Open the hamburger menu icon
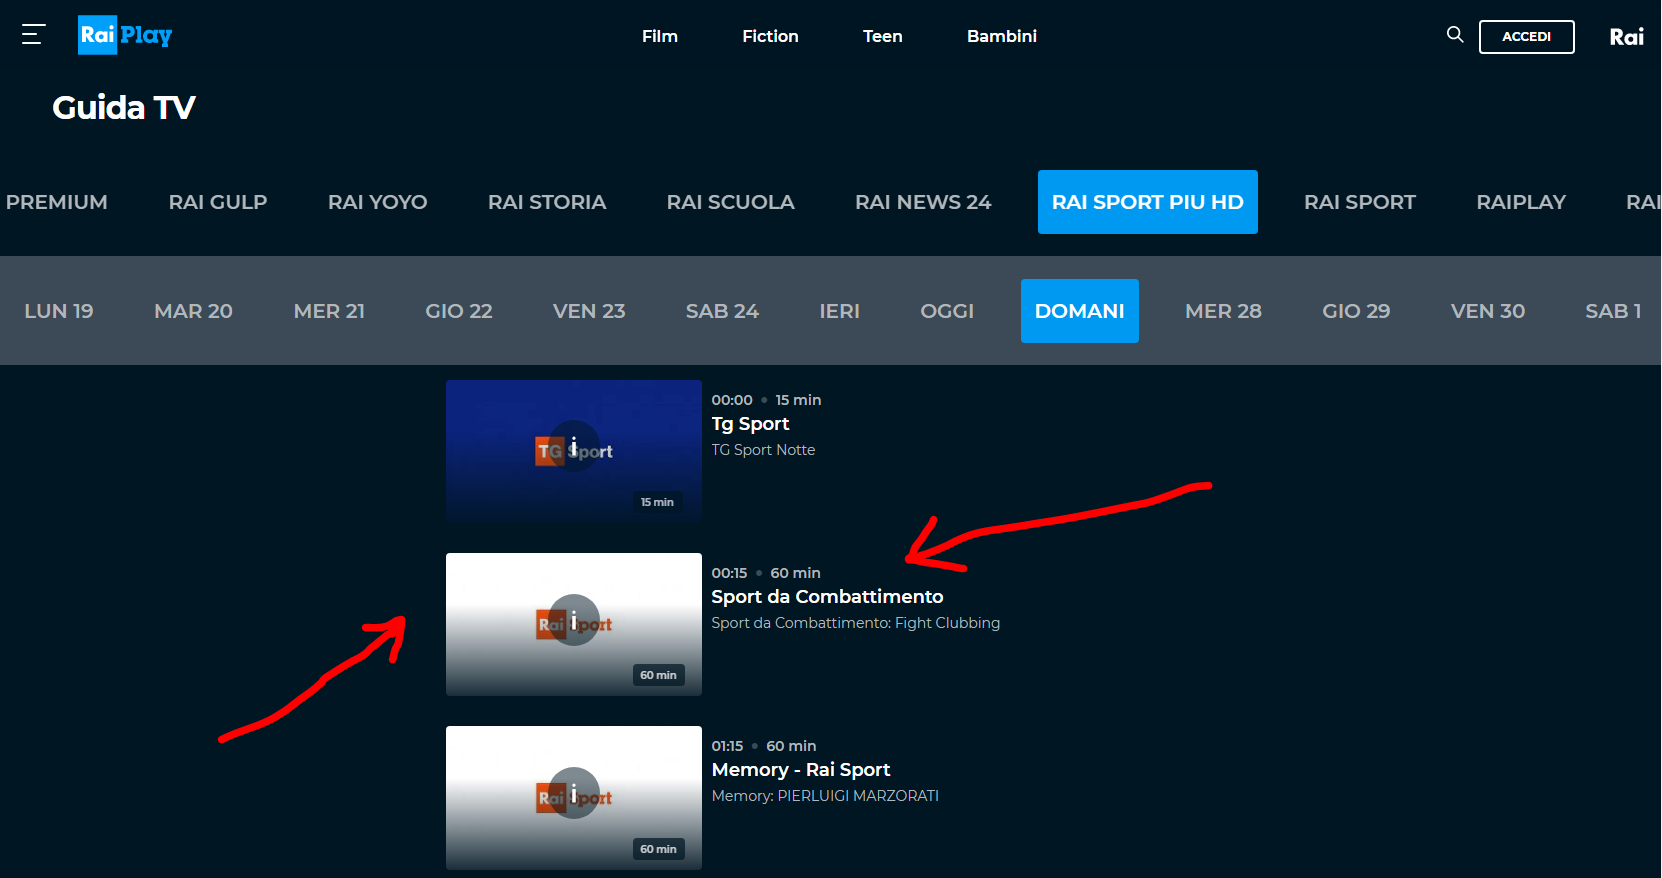 (x=33, y=35)
